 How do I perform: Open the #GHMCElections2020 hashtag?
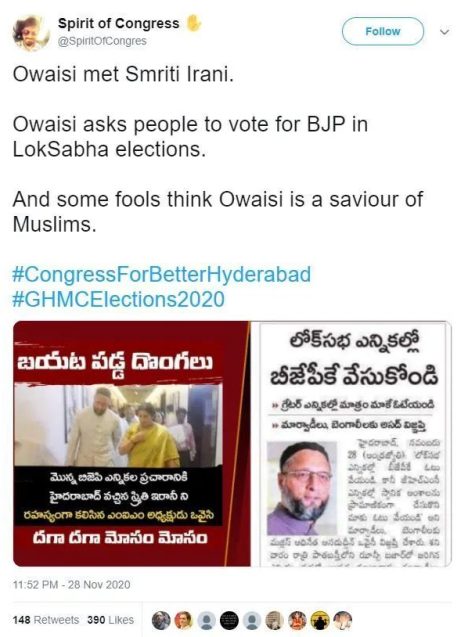tap(118, 299)
